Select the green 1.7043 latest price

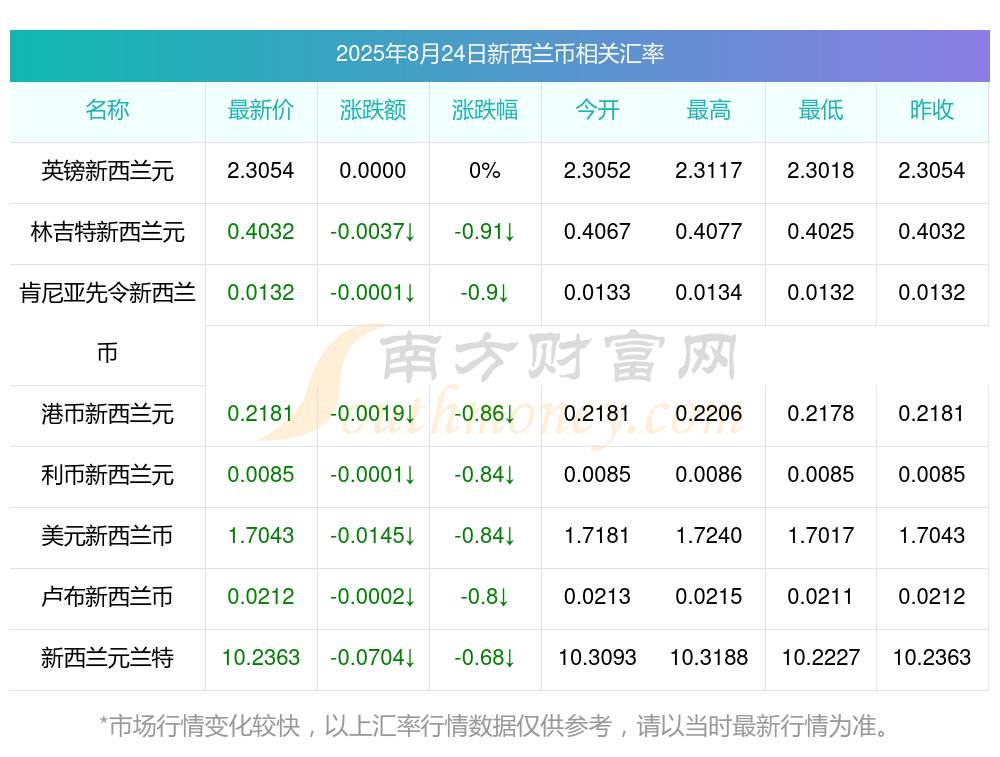coord(261,535)
